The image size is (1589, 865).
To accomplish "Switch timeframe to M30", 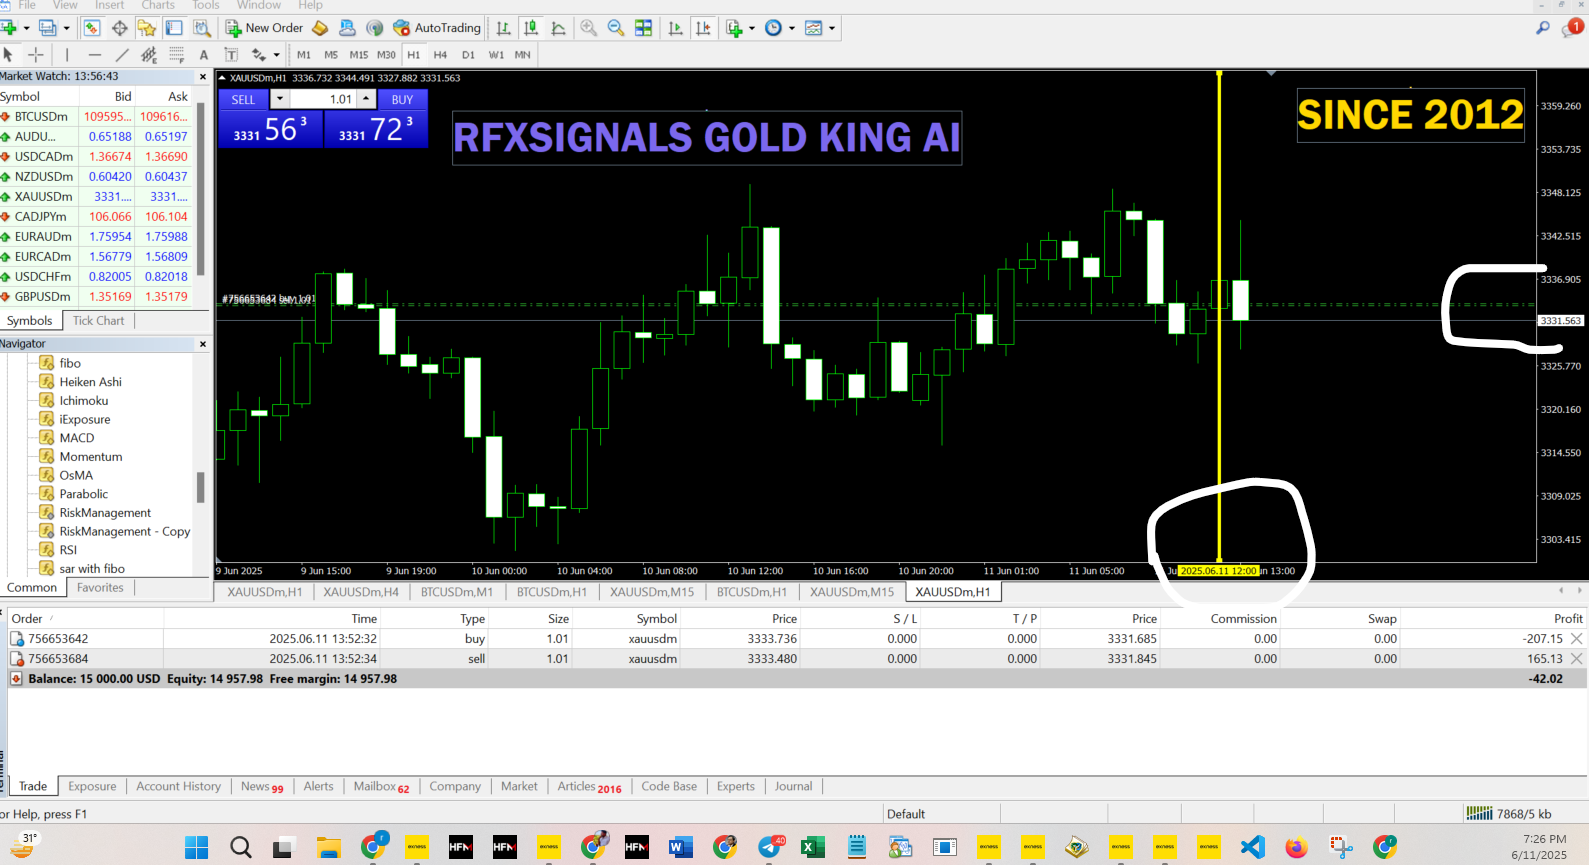I will [x=386, y=55].
